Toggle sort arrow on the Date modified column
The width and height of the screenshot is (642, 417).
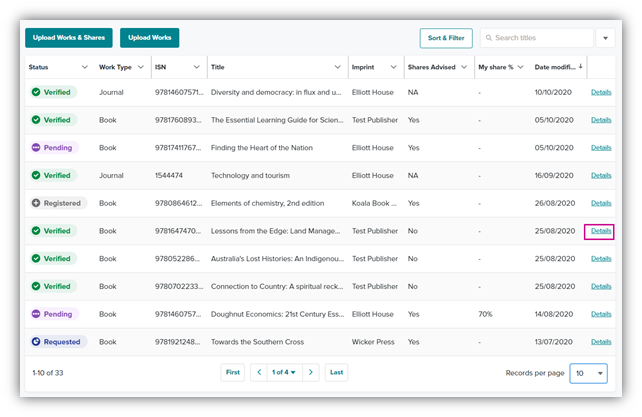click(581, 67)
